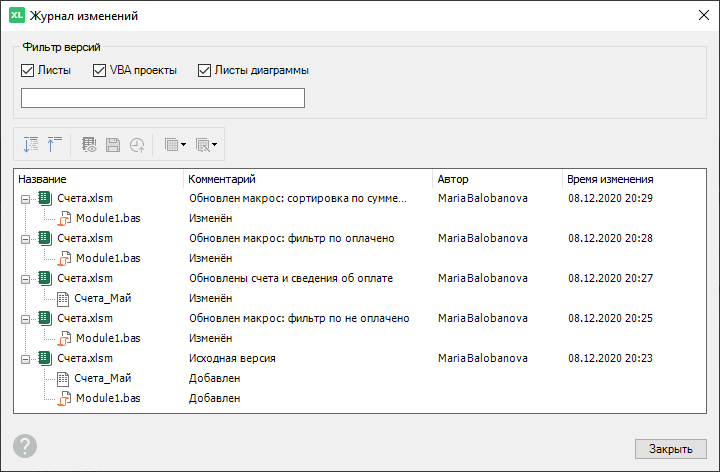This screenshot has width=720, height=472.
Task: Click the Save version (floppy disk) icon
Action: [x=113, y=144]
